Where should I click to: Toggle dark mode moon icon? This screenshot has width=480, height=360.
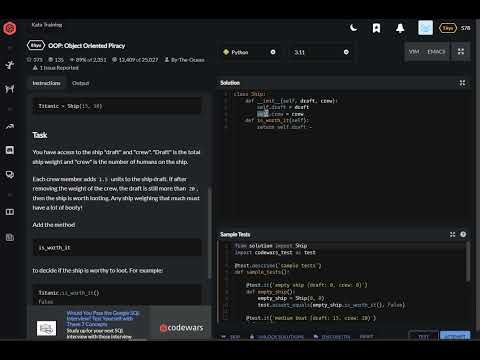(354, 28)
